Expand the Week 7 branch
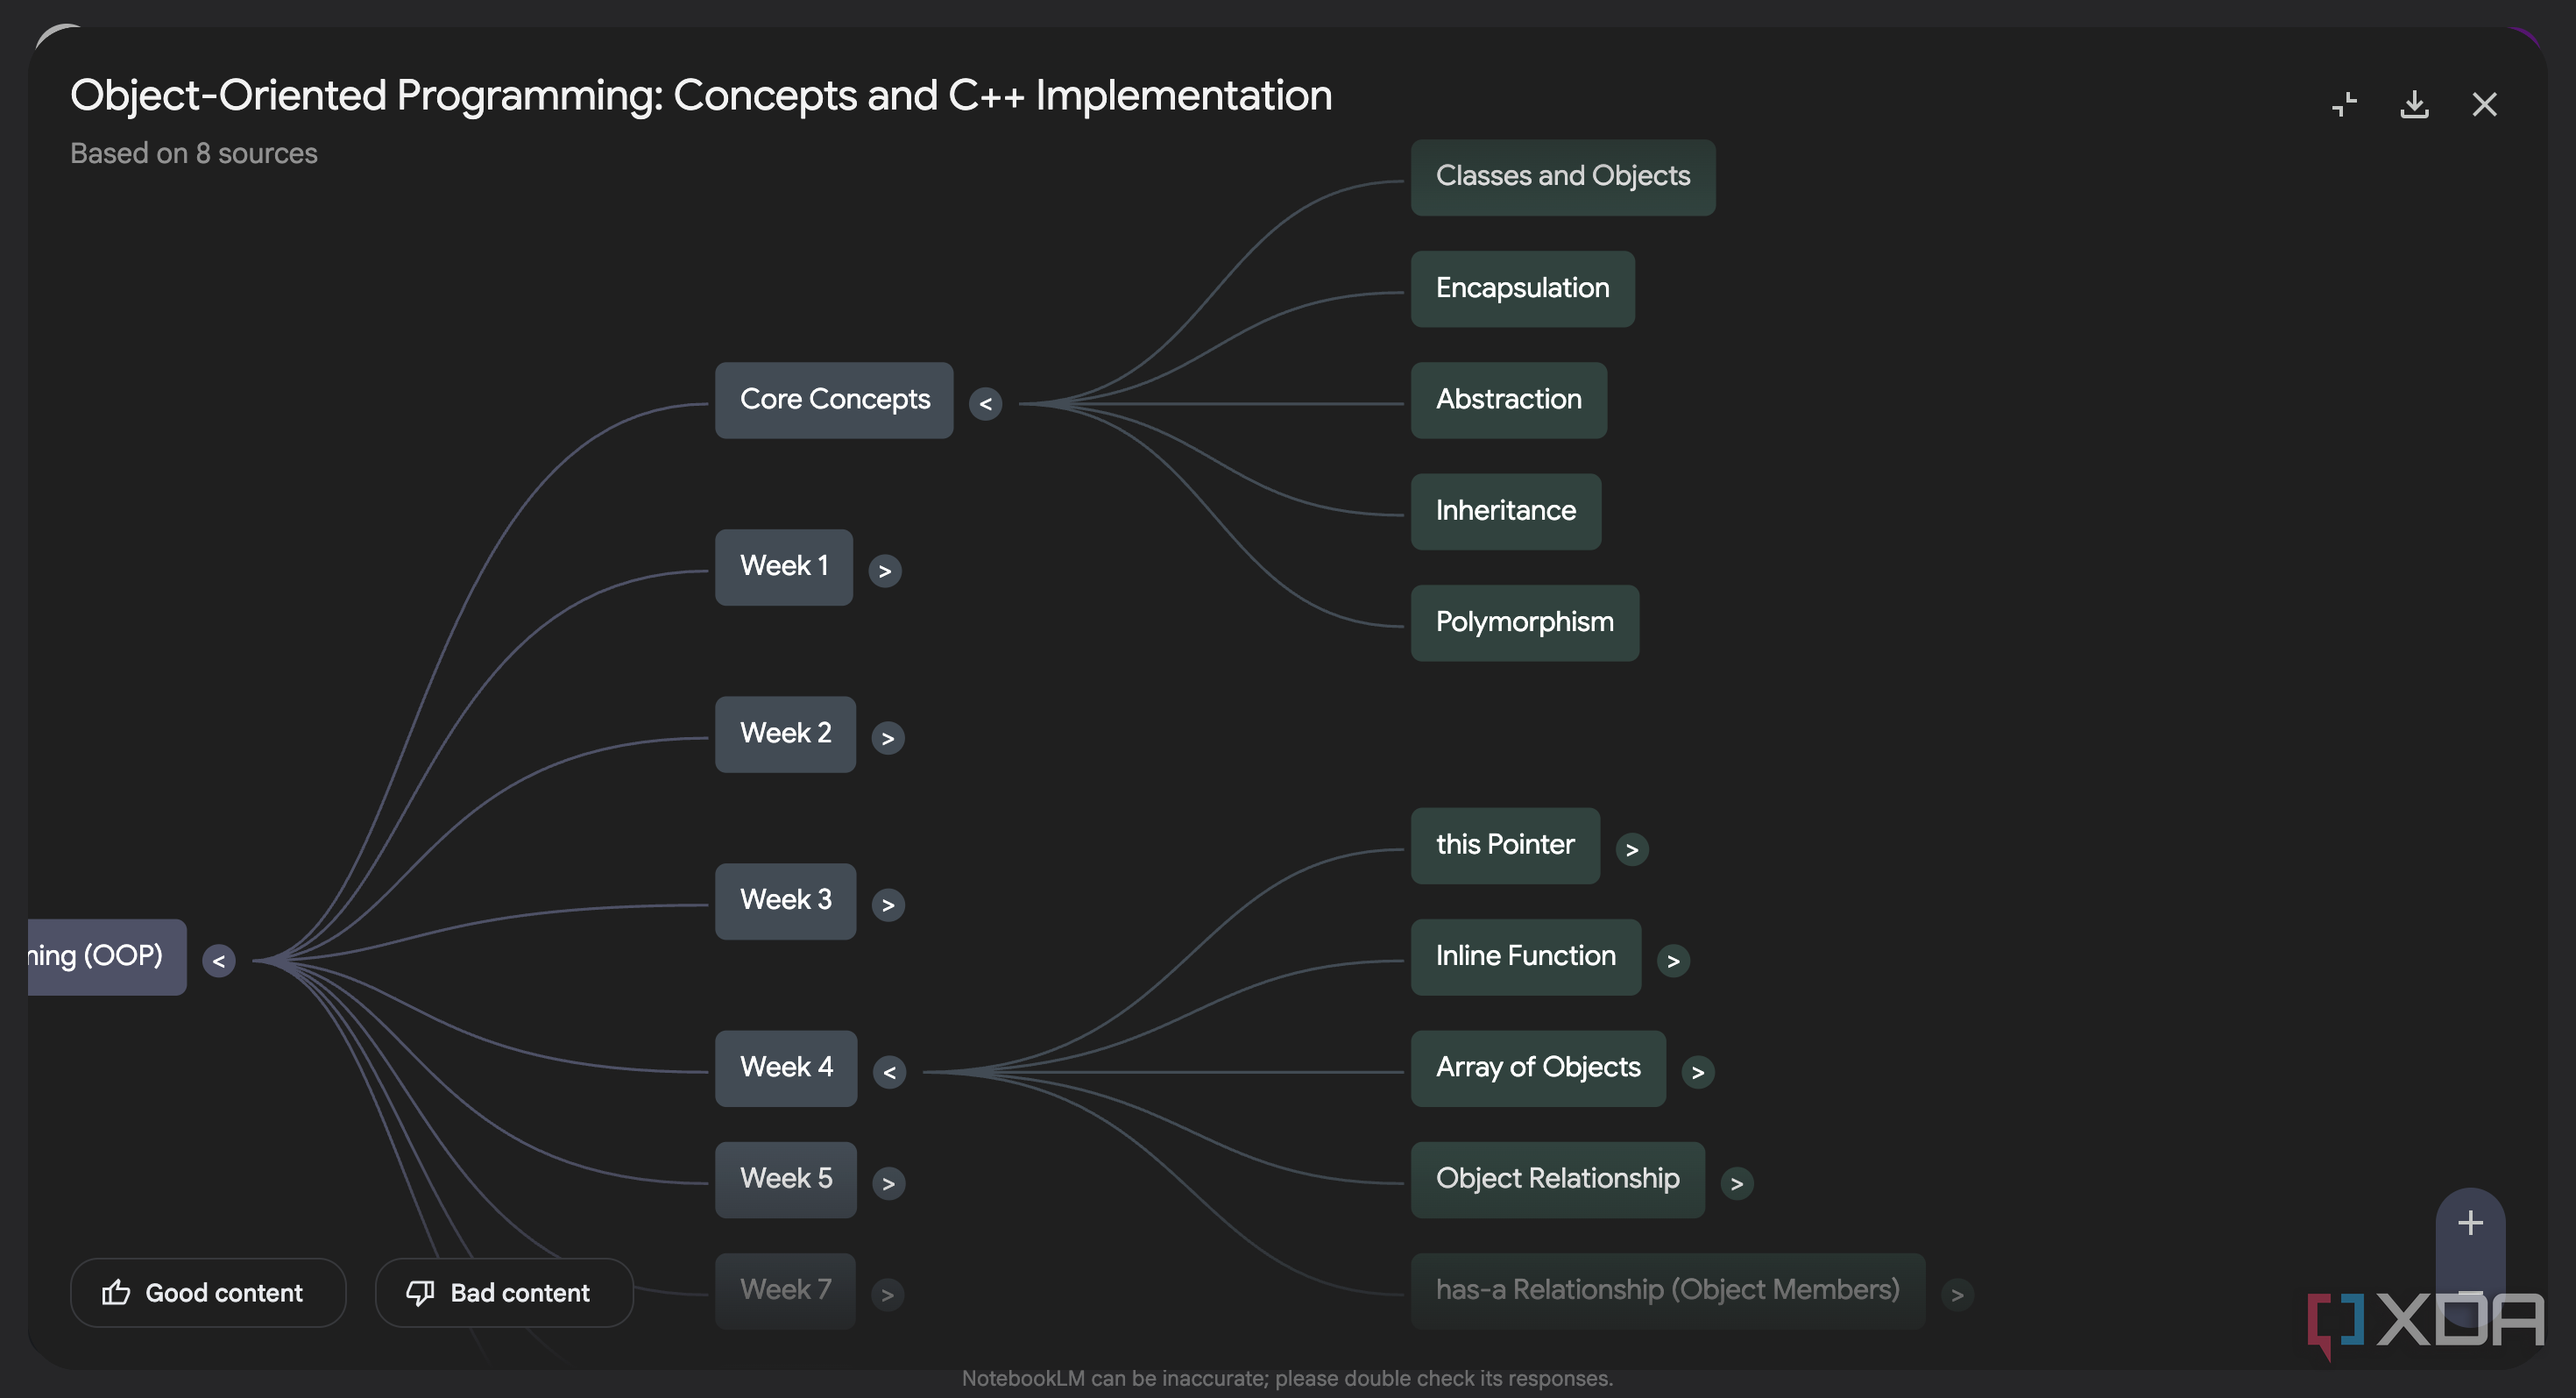Viewport: 2576px width, 1398px height. (888, 1294)
